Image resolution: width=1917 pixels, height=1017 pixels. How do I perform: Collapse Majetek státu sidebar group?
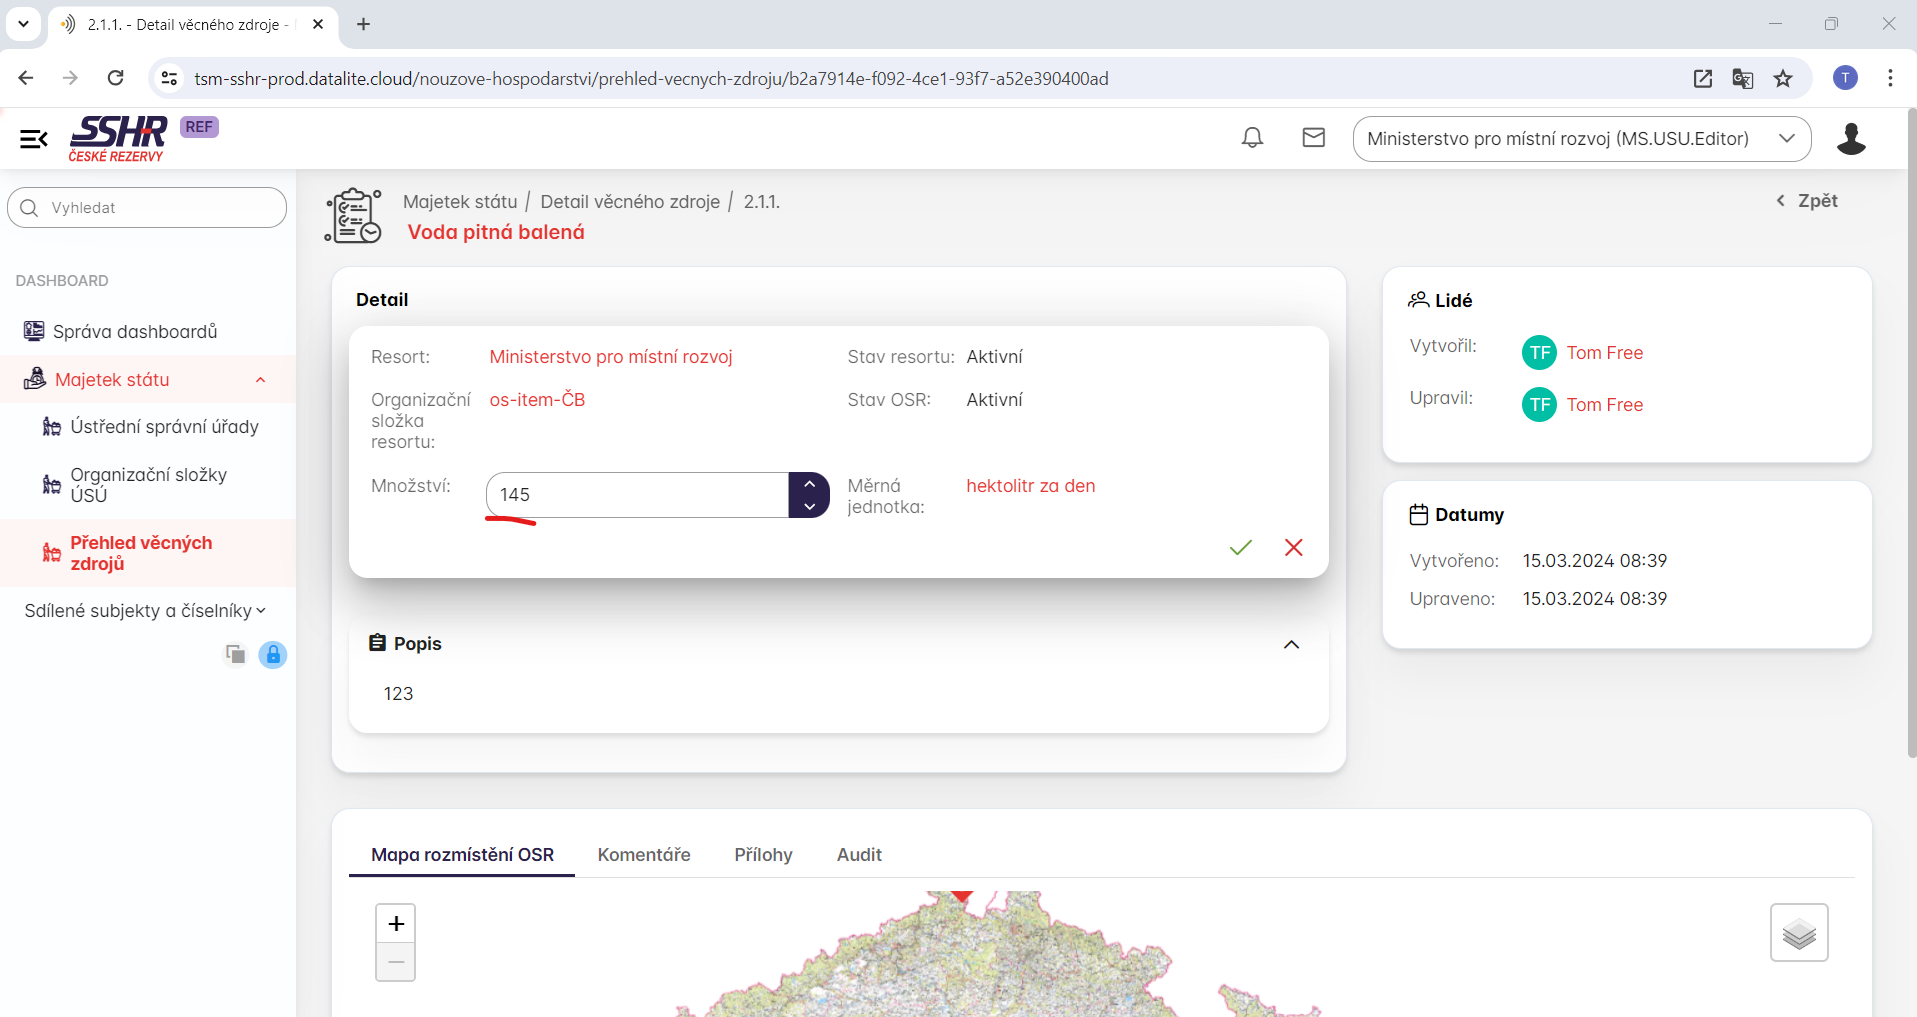pyautogui.click(x=260, y=380)
